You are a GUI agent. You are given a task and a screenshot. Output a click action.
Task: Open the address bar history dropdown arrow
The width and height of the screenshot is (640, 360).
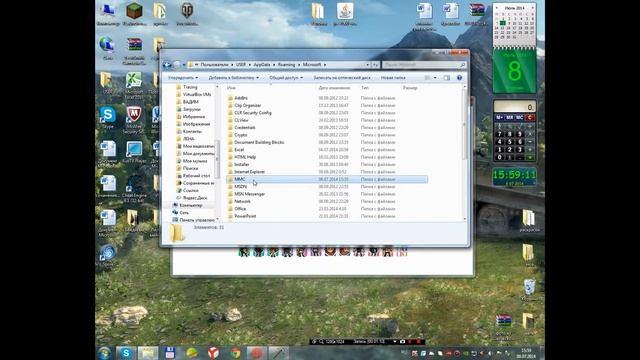(367, 64)
